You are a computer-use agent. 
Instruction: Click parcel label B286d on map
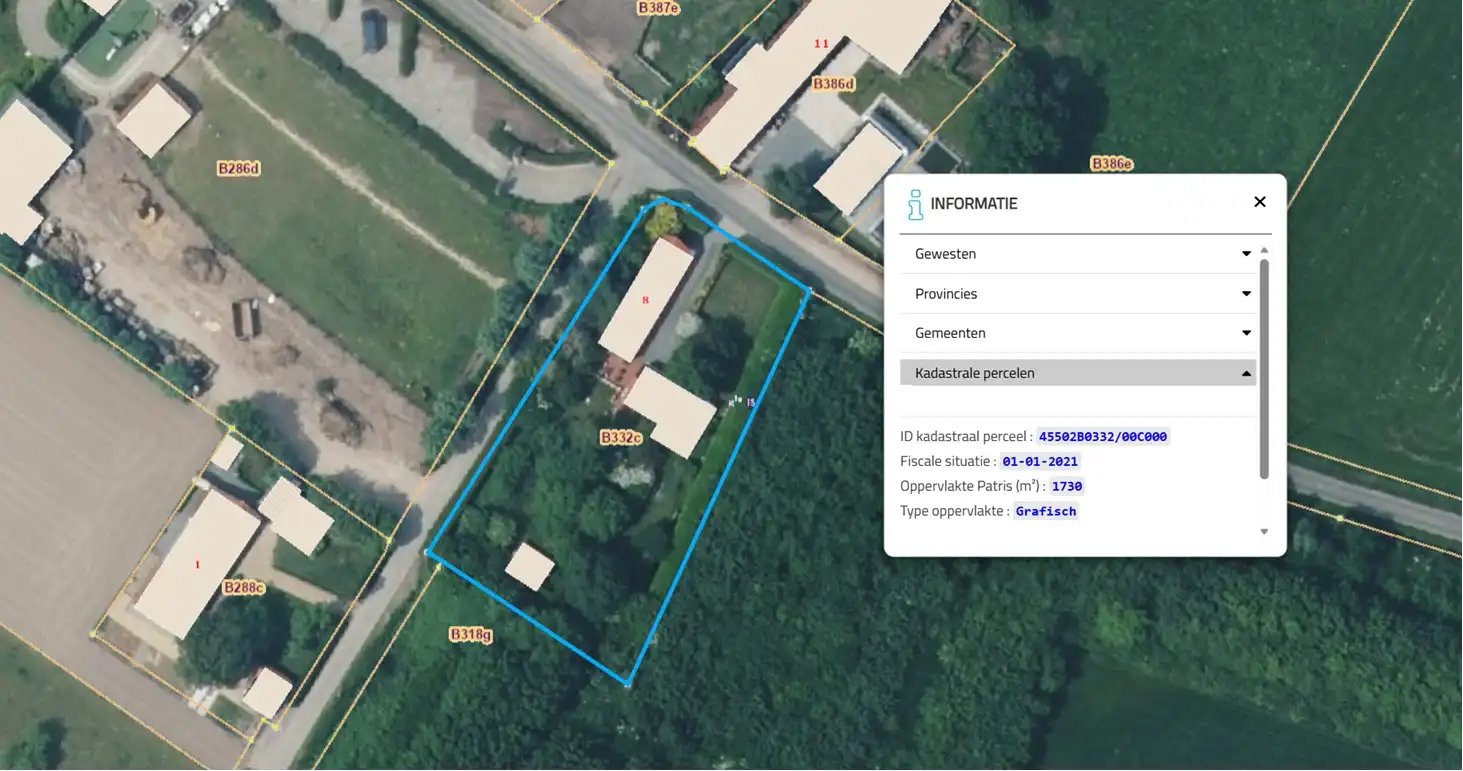(239, 169)
